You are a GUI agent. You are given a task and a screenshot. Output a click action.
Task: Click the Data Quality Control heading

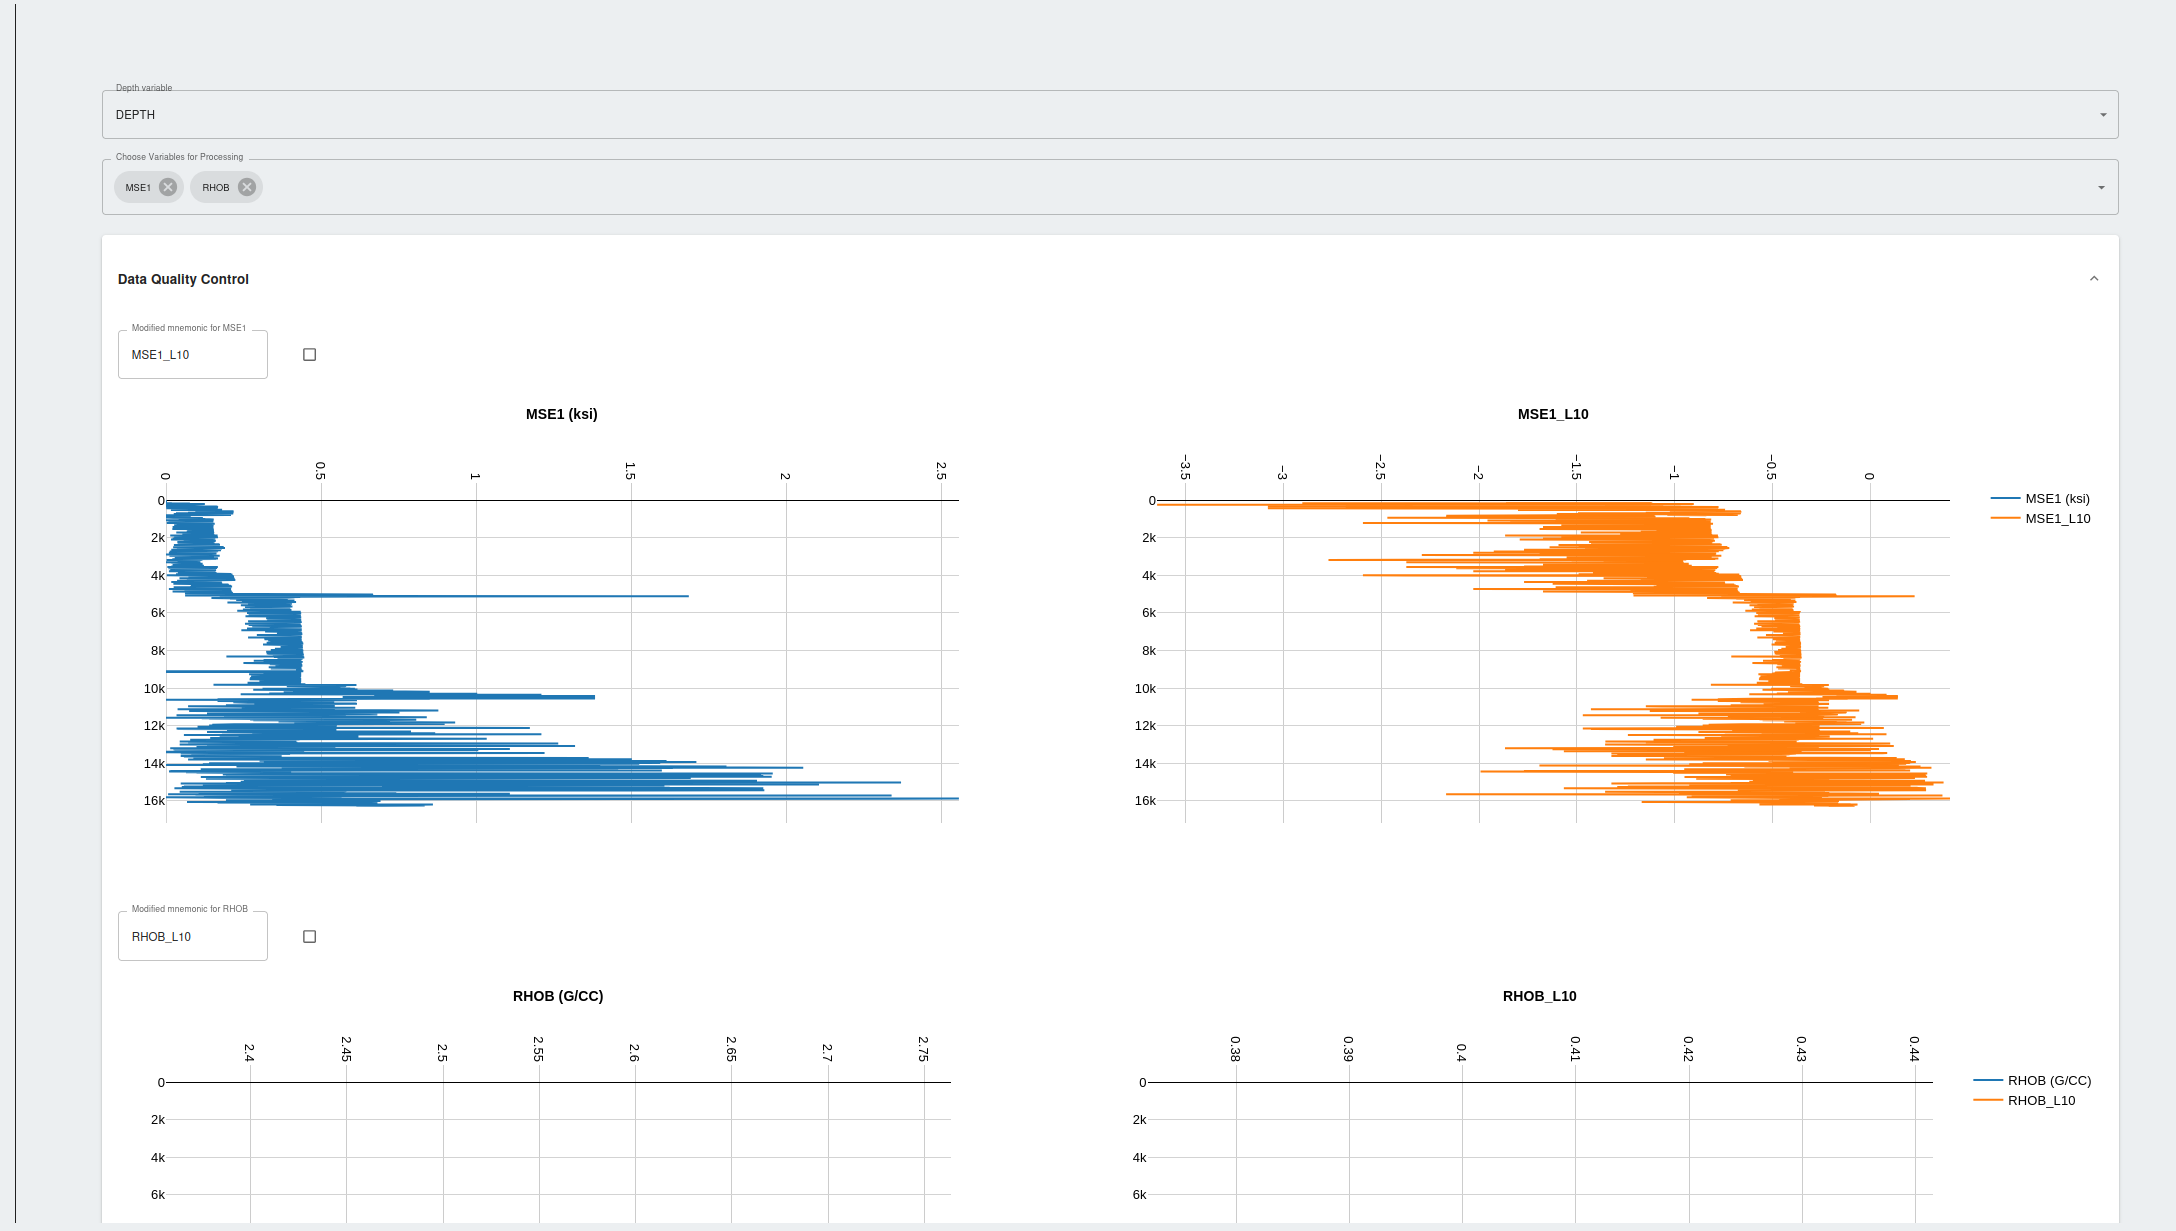pos(183,279)
